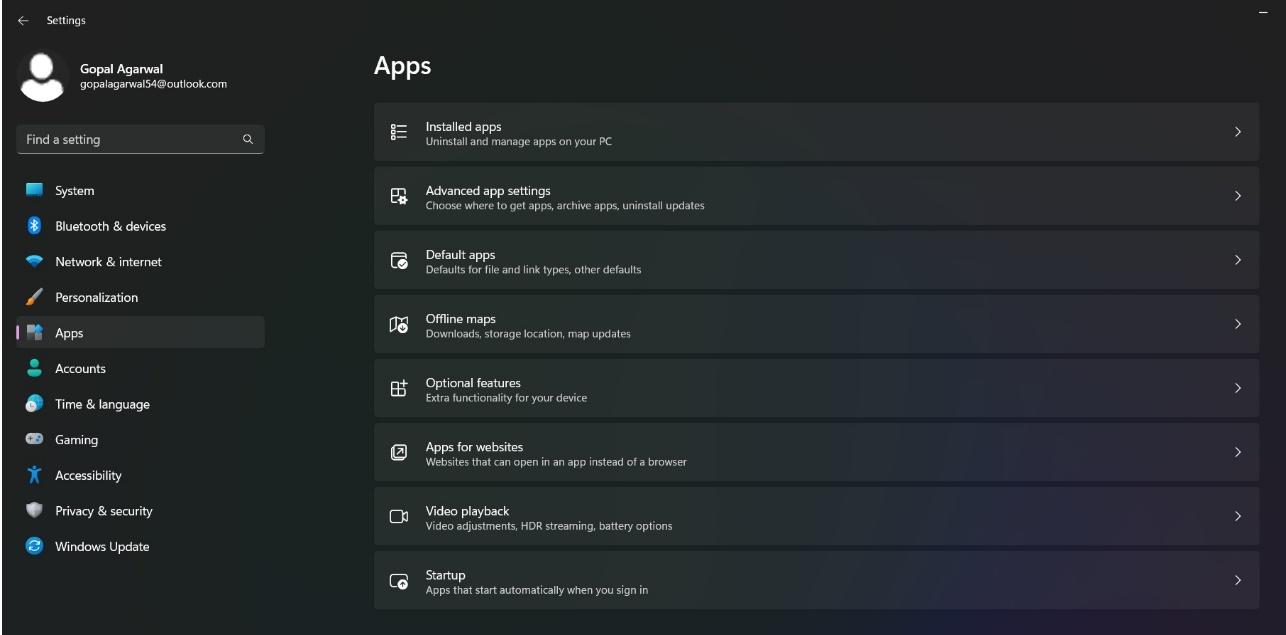Image resolution: width=1286 pixels, height=635 pixels.
Task: Click the Find a setting field
Action: click(130, 140)
